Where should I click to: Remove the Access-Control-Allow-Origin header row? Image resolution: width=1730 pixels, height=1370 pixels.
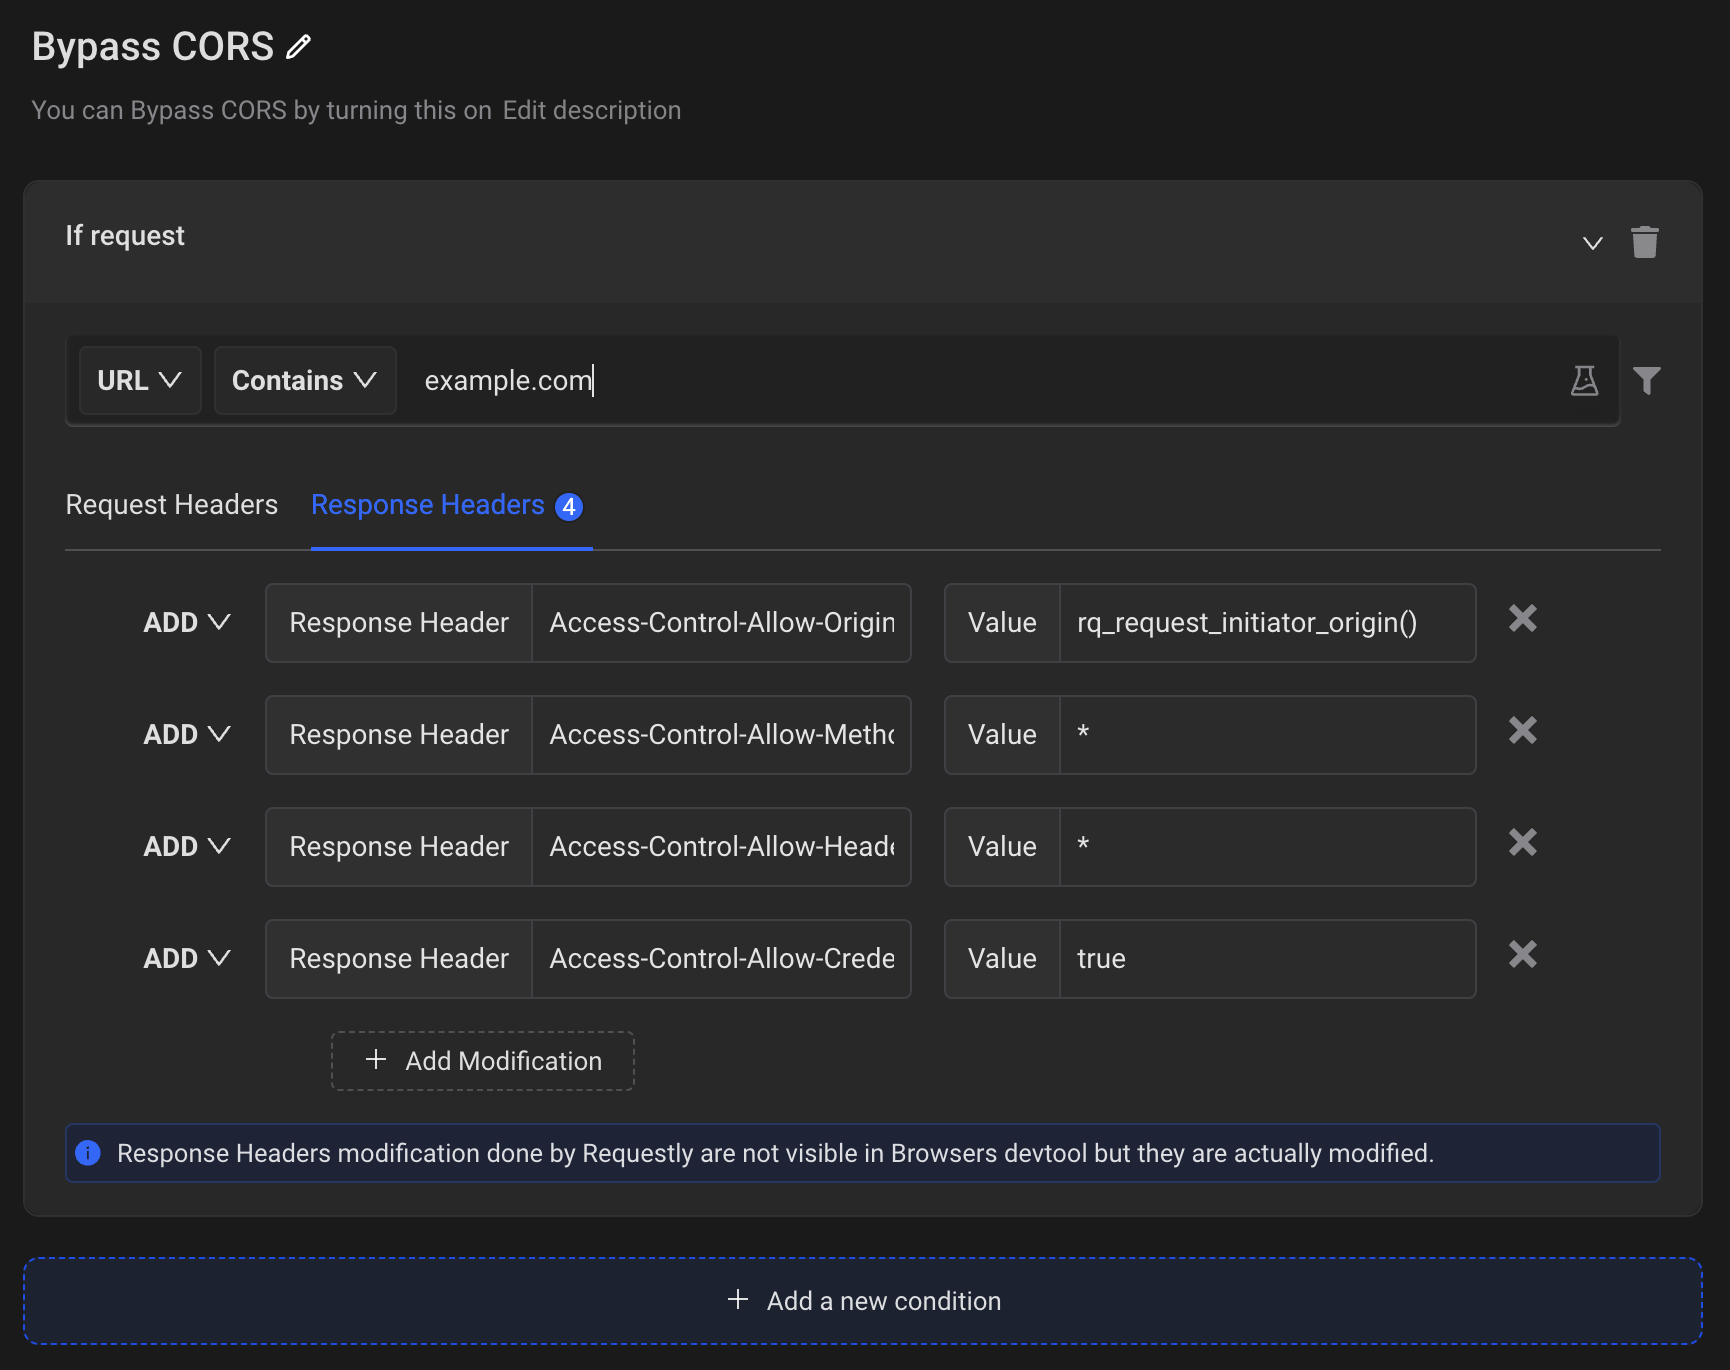pos(1522,619)
